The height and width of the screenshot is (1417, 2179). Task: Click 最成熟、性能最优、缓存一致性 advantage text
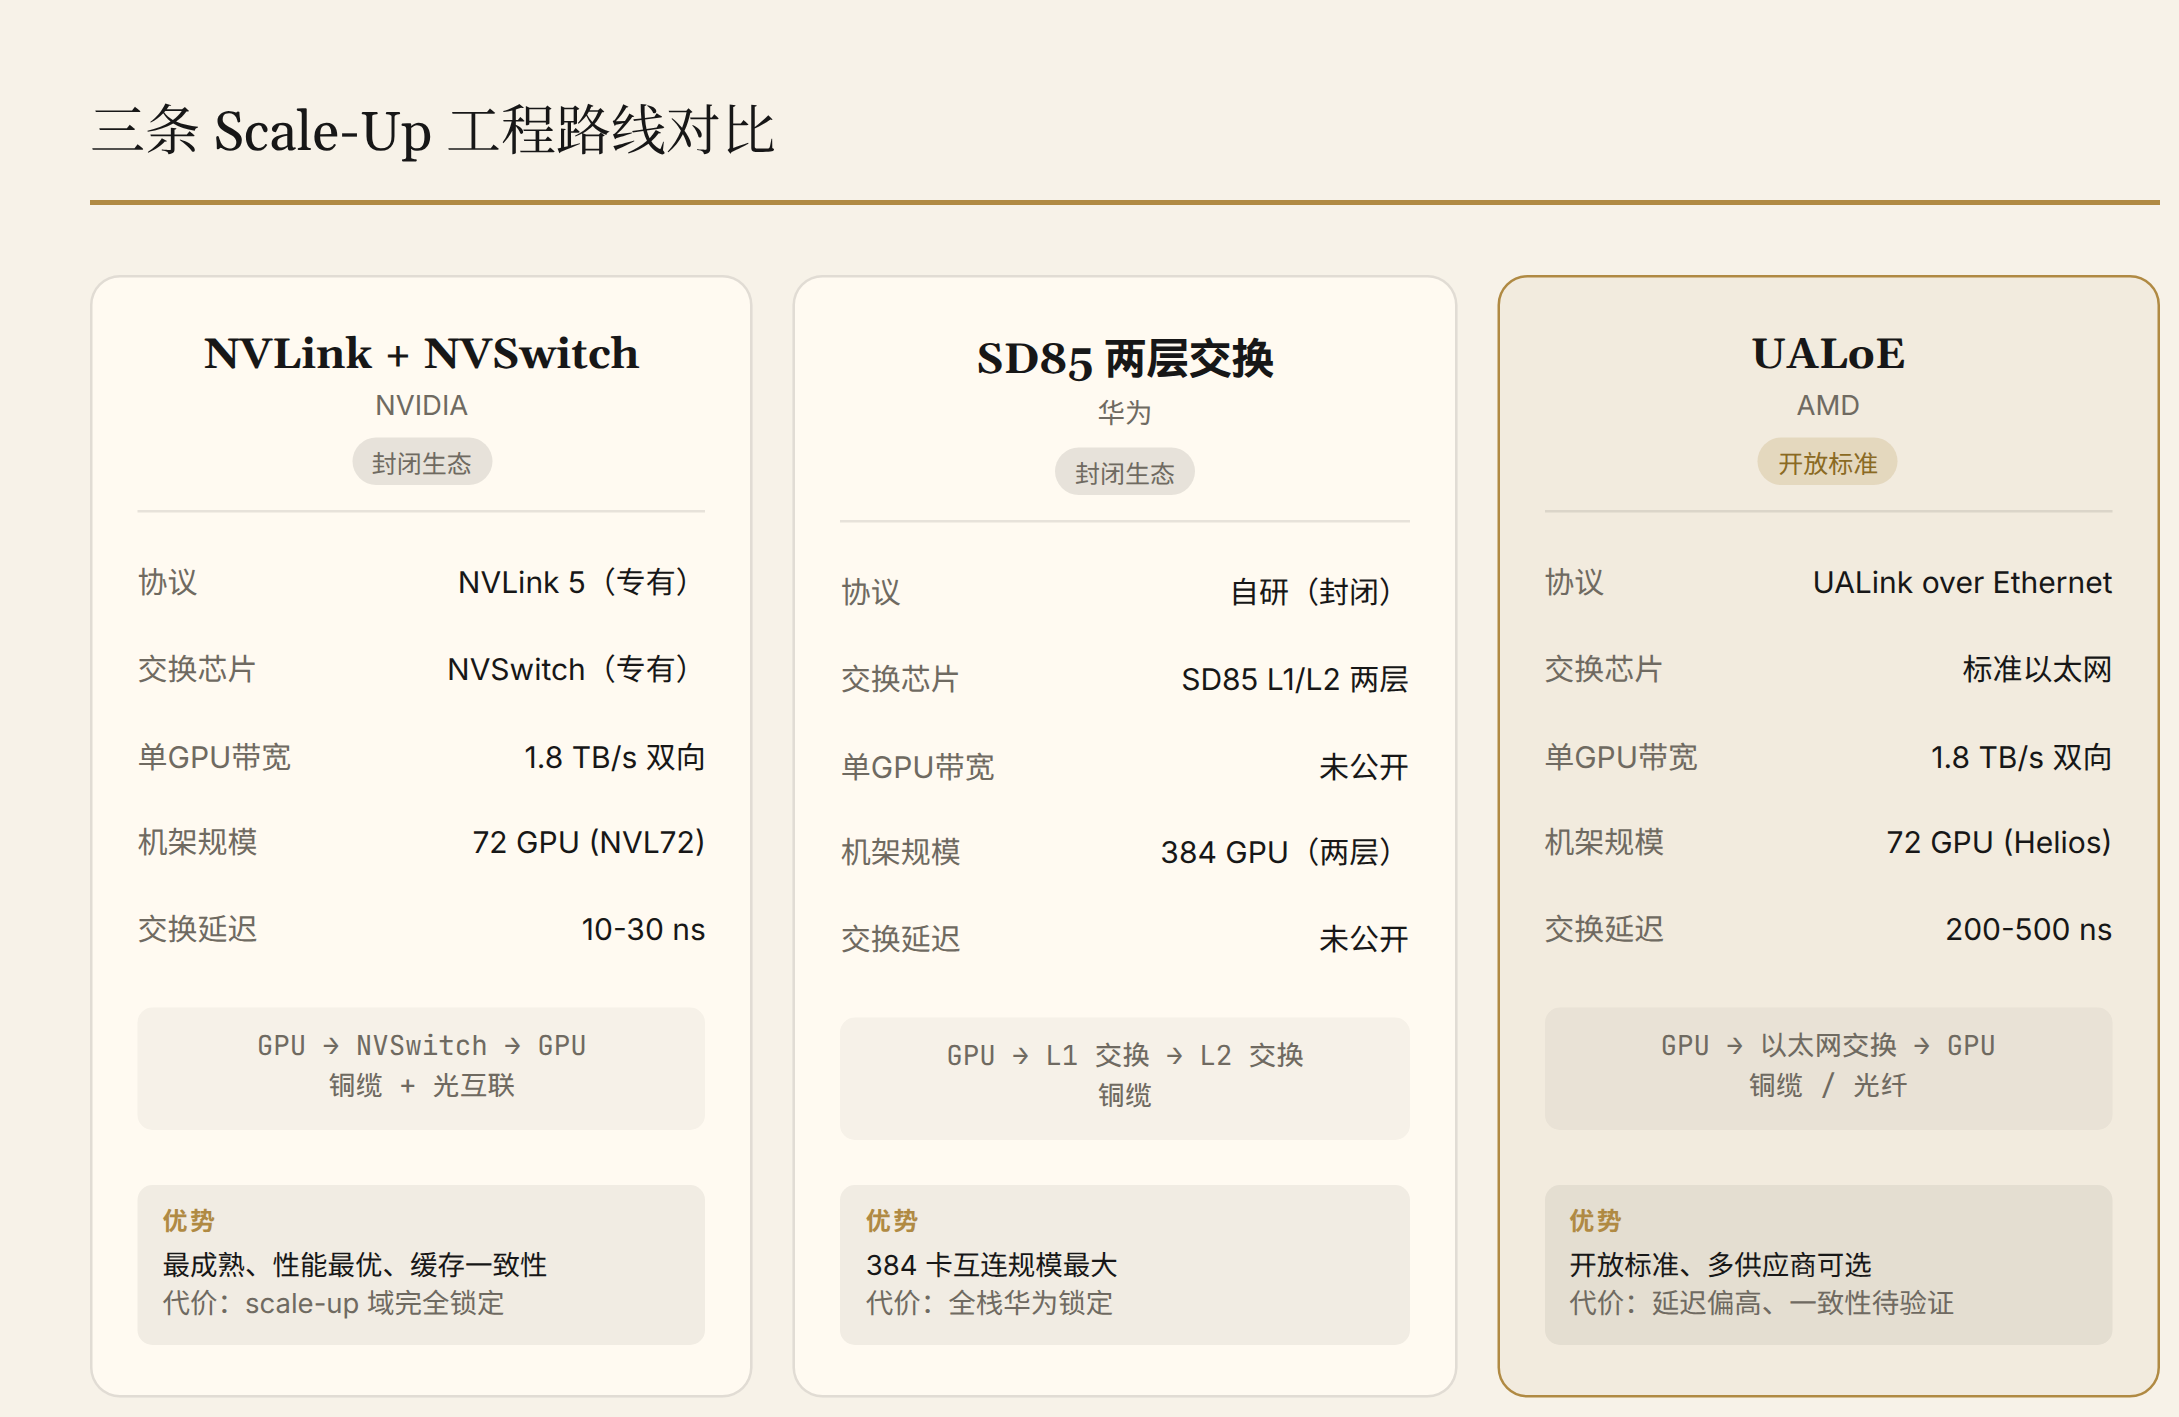[355, 1265]
